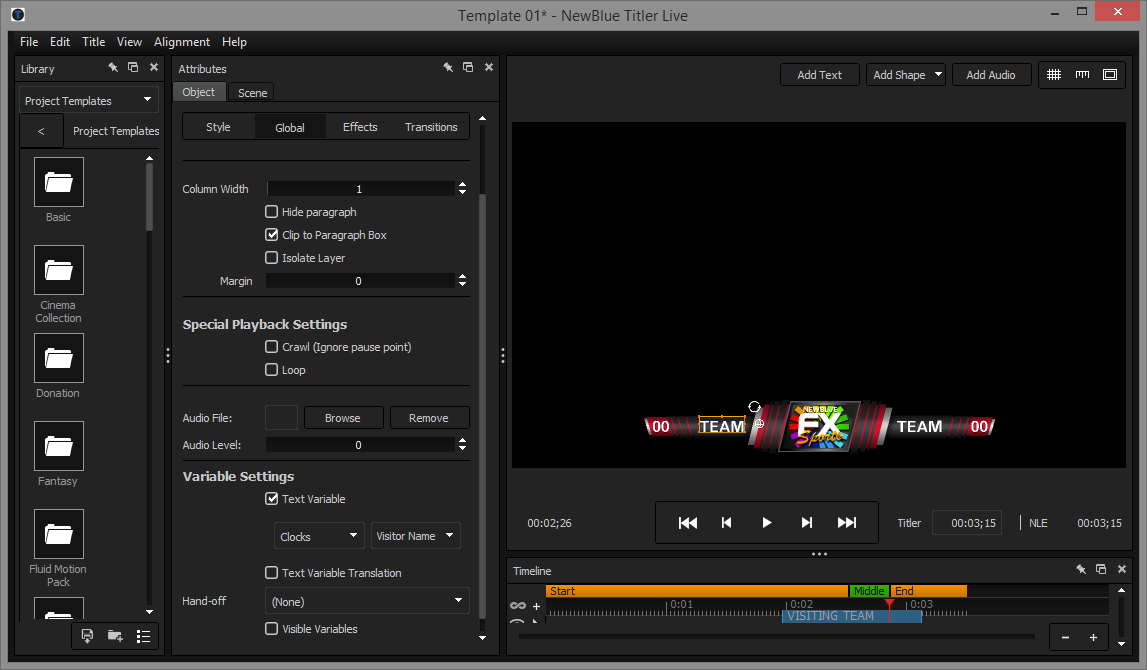Switch Library to list view icon
The width and height of the screenshot is (1147, 670).
(143, 636)
